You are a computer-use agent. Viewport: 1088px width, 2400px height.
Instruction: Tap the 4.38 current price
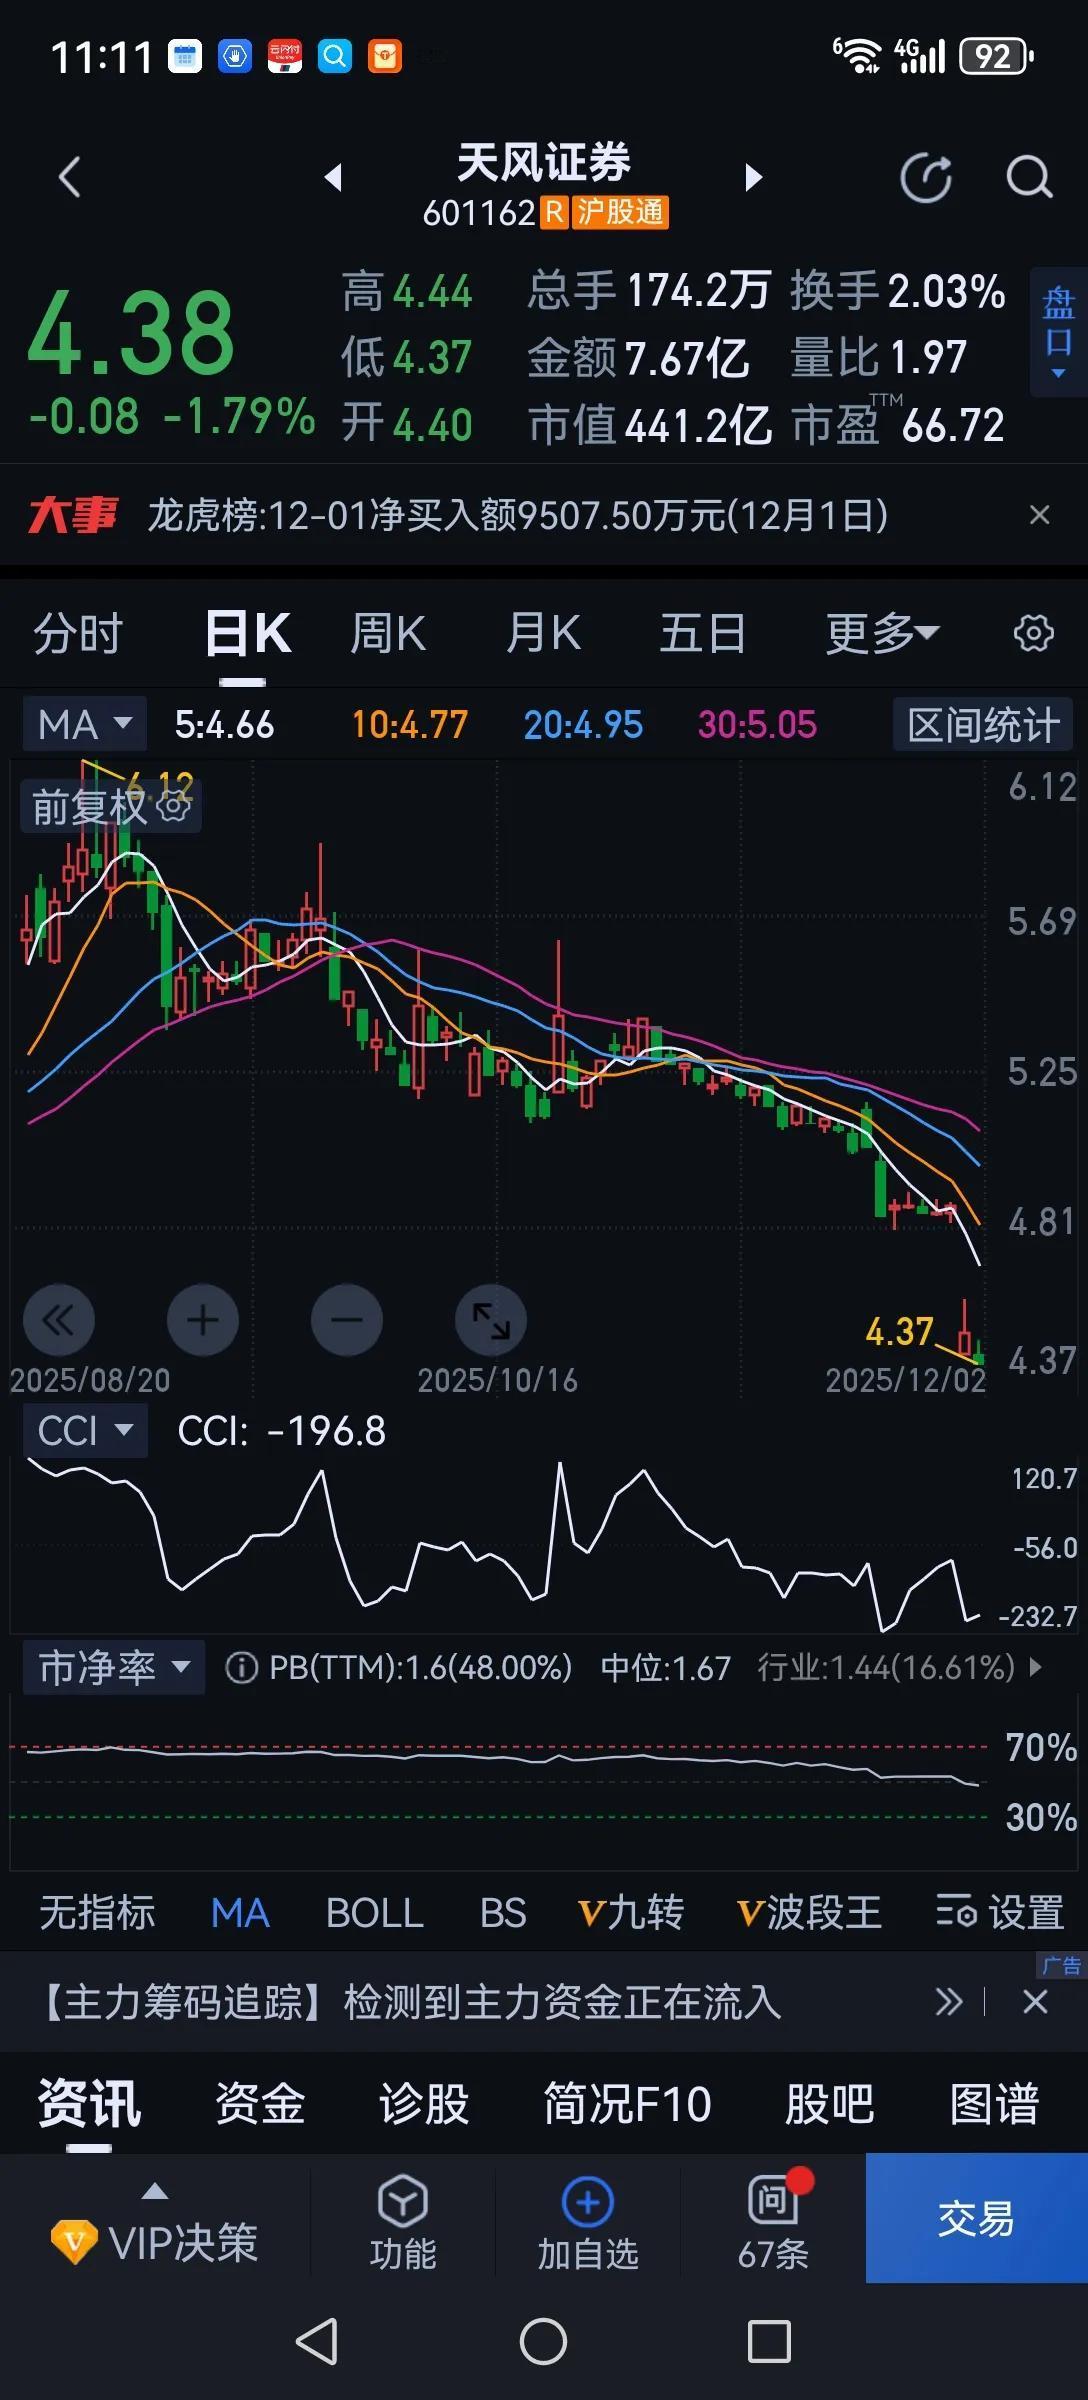coord(131,332)
